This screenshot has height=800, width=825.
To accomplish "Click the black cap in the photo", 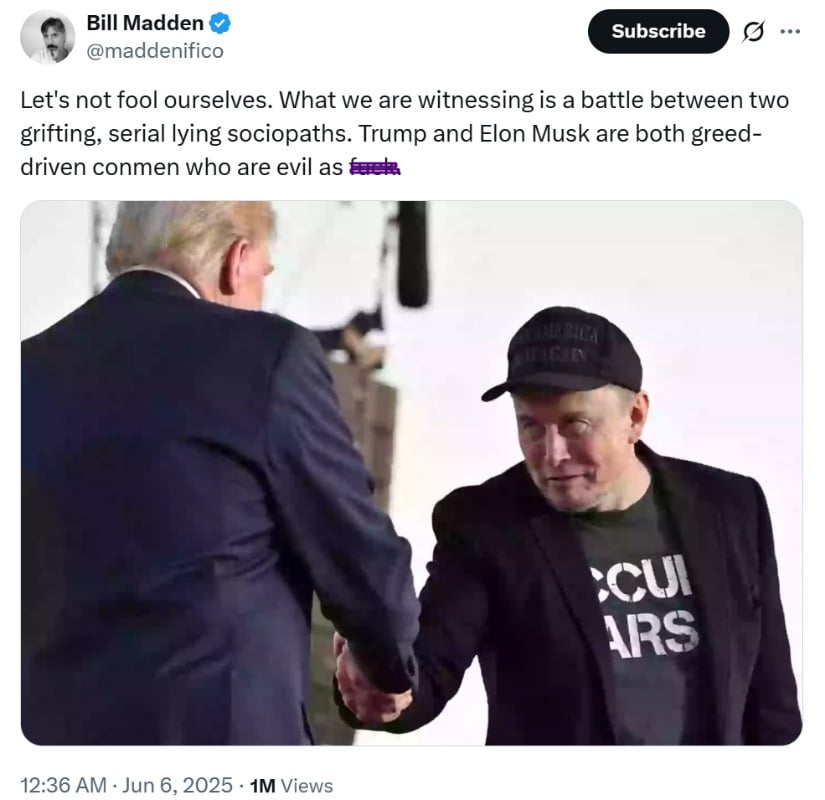I will 563,353.
